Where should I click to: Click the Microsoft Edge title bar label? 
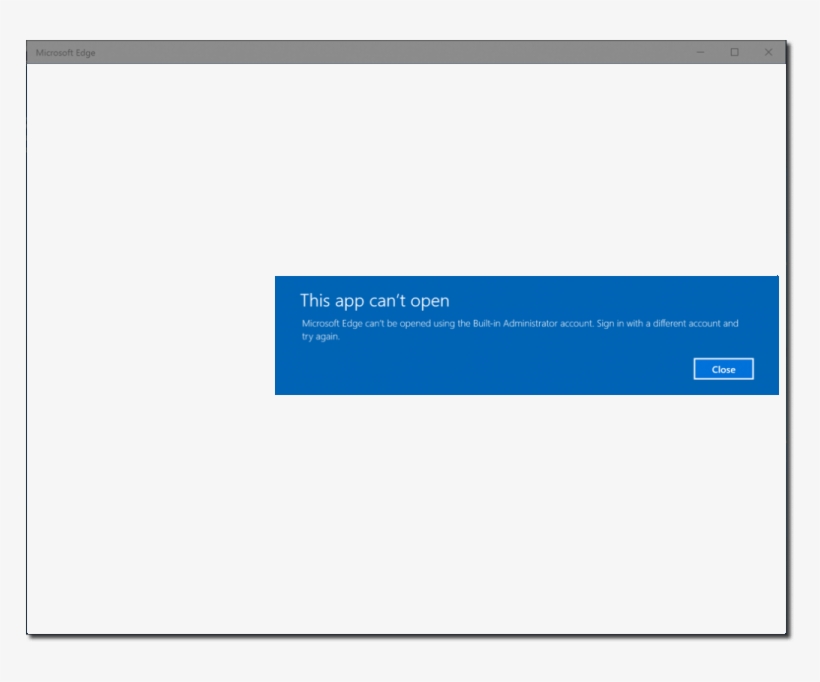(62, 51)
